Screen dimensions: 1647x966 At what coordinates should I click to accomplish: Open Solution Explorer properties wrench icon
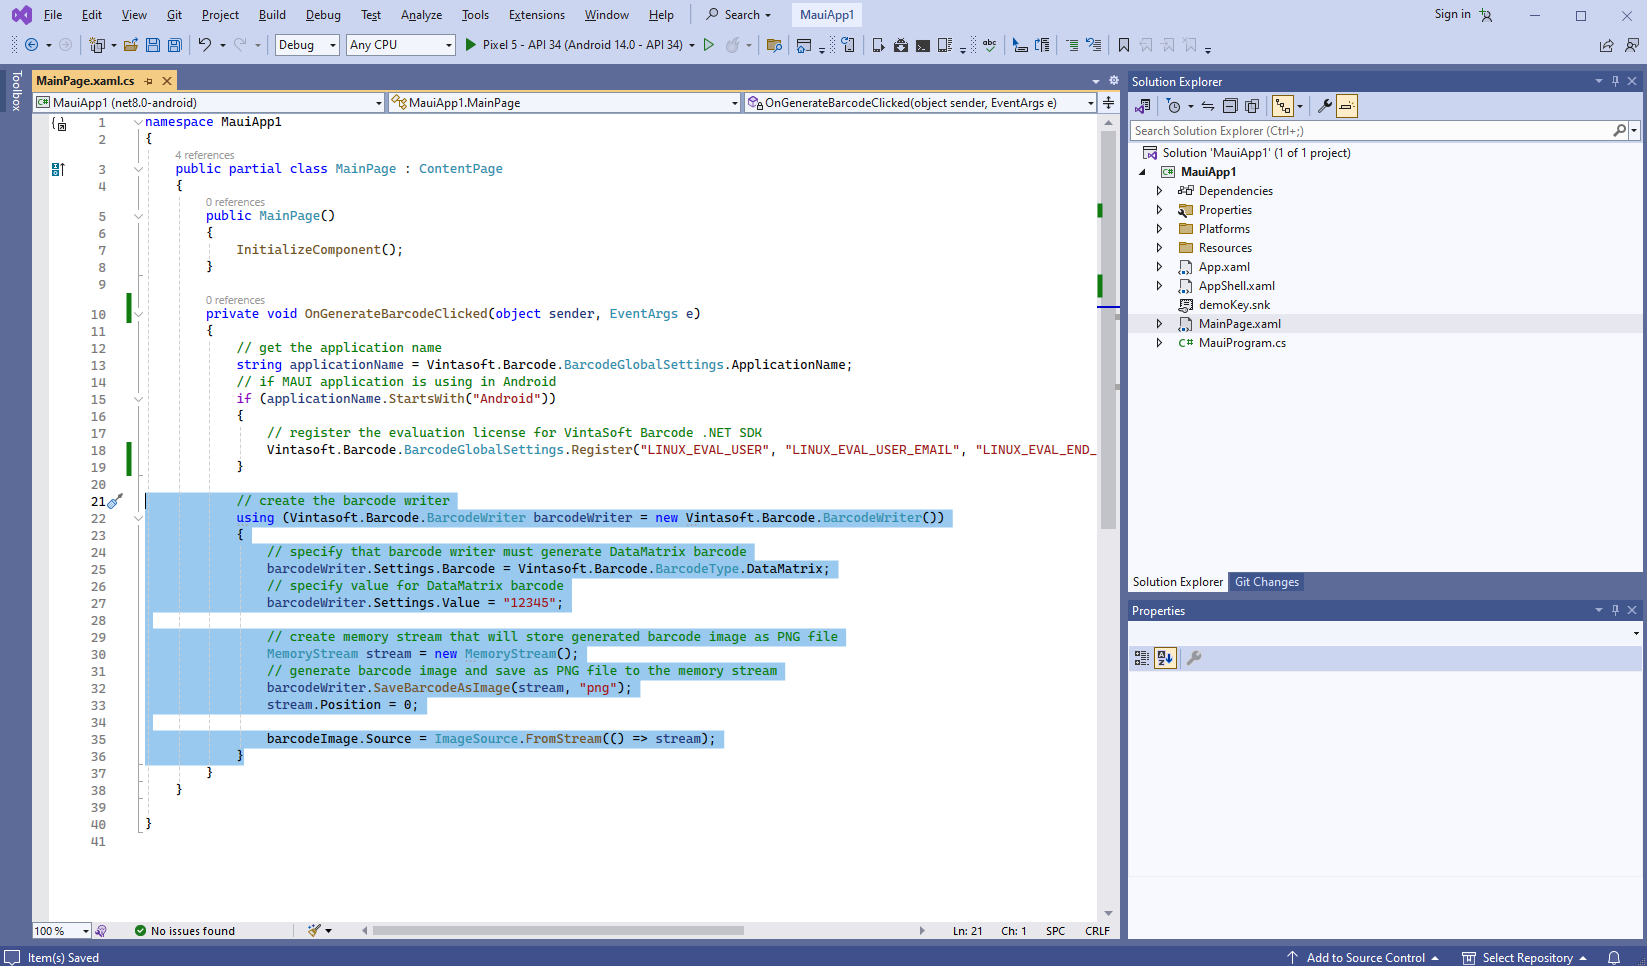[x=1324, y=106]
